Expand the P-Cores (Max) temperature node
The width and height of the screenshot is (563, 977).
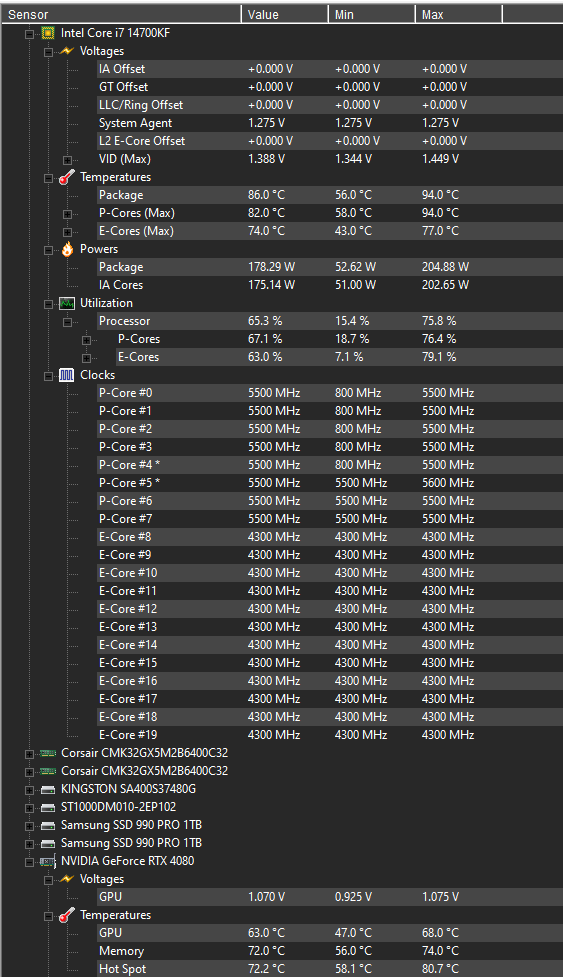[67, 214]
